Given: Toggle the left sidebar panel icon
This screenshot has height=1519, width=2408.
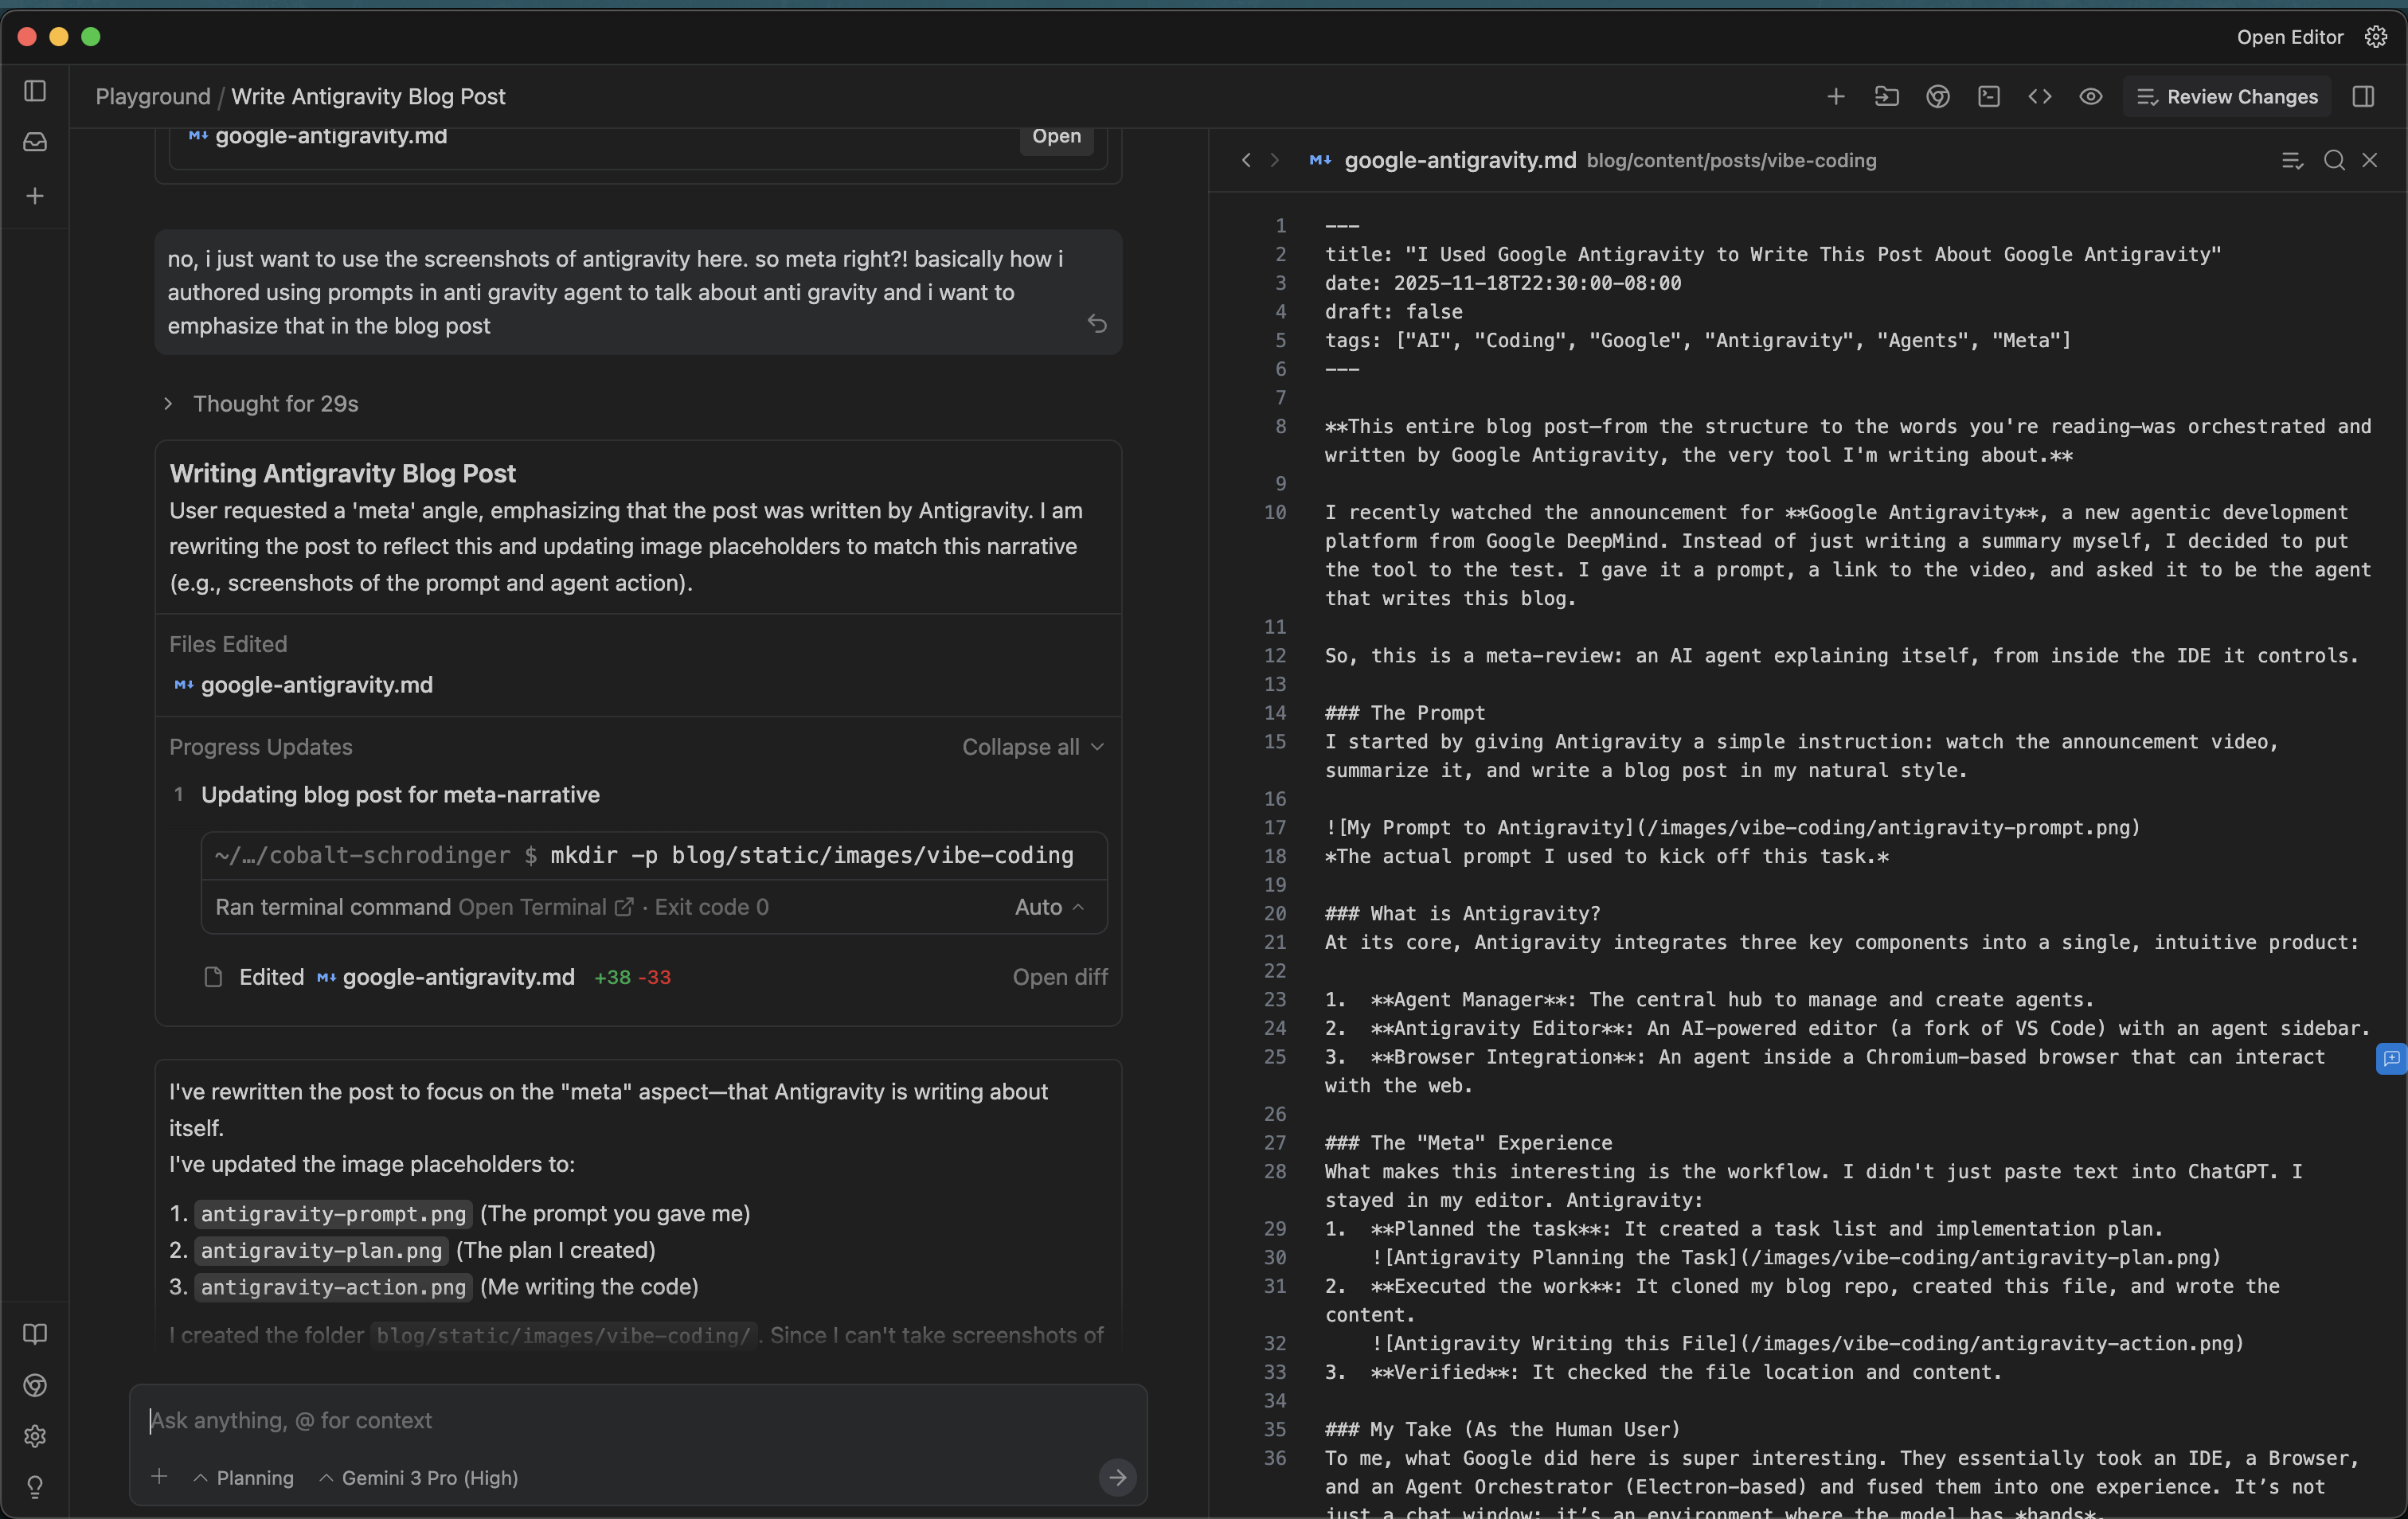Looking at the screenshot, I should (35, 91).
